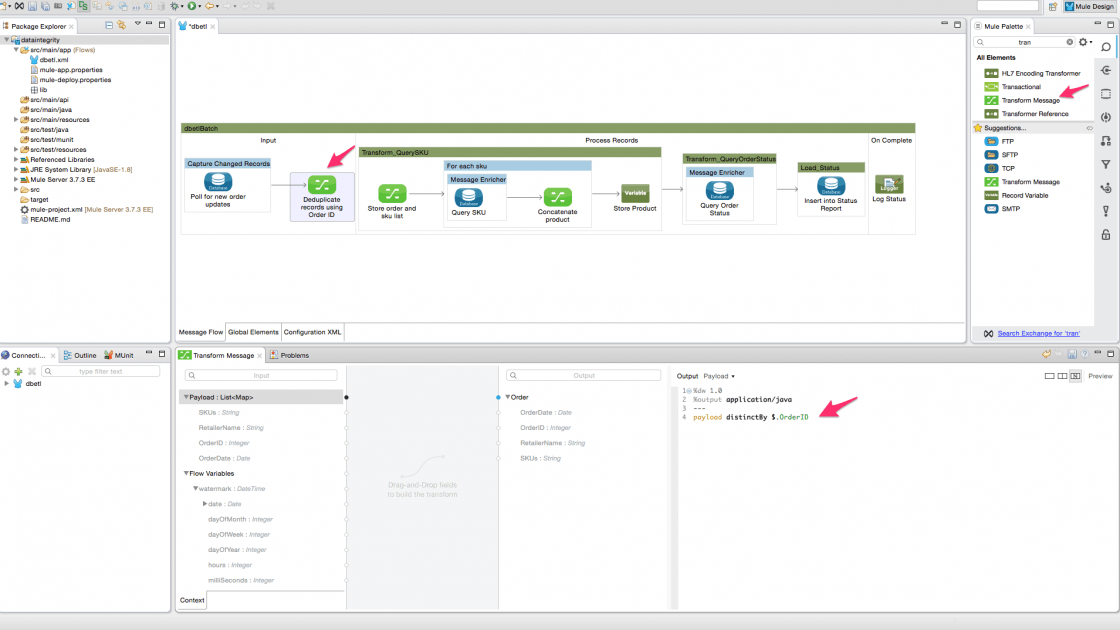This screenshot has height=630, width=1120.
Task: Collapse the Payload : List<Map> input tree
Action: pos(185,397)
